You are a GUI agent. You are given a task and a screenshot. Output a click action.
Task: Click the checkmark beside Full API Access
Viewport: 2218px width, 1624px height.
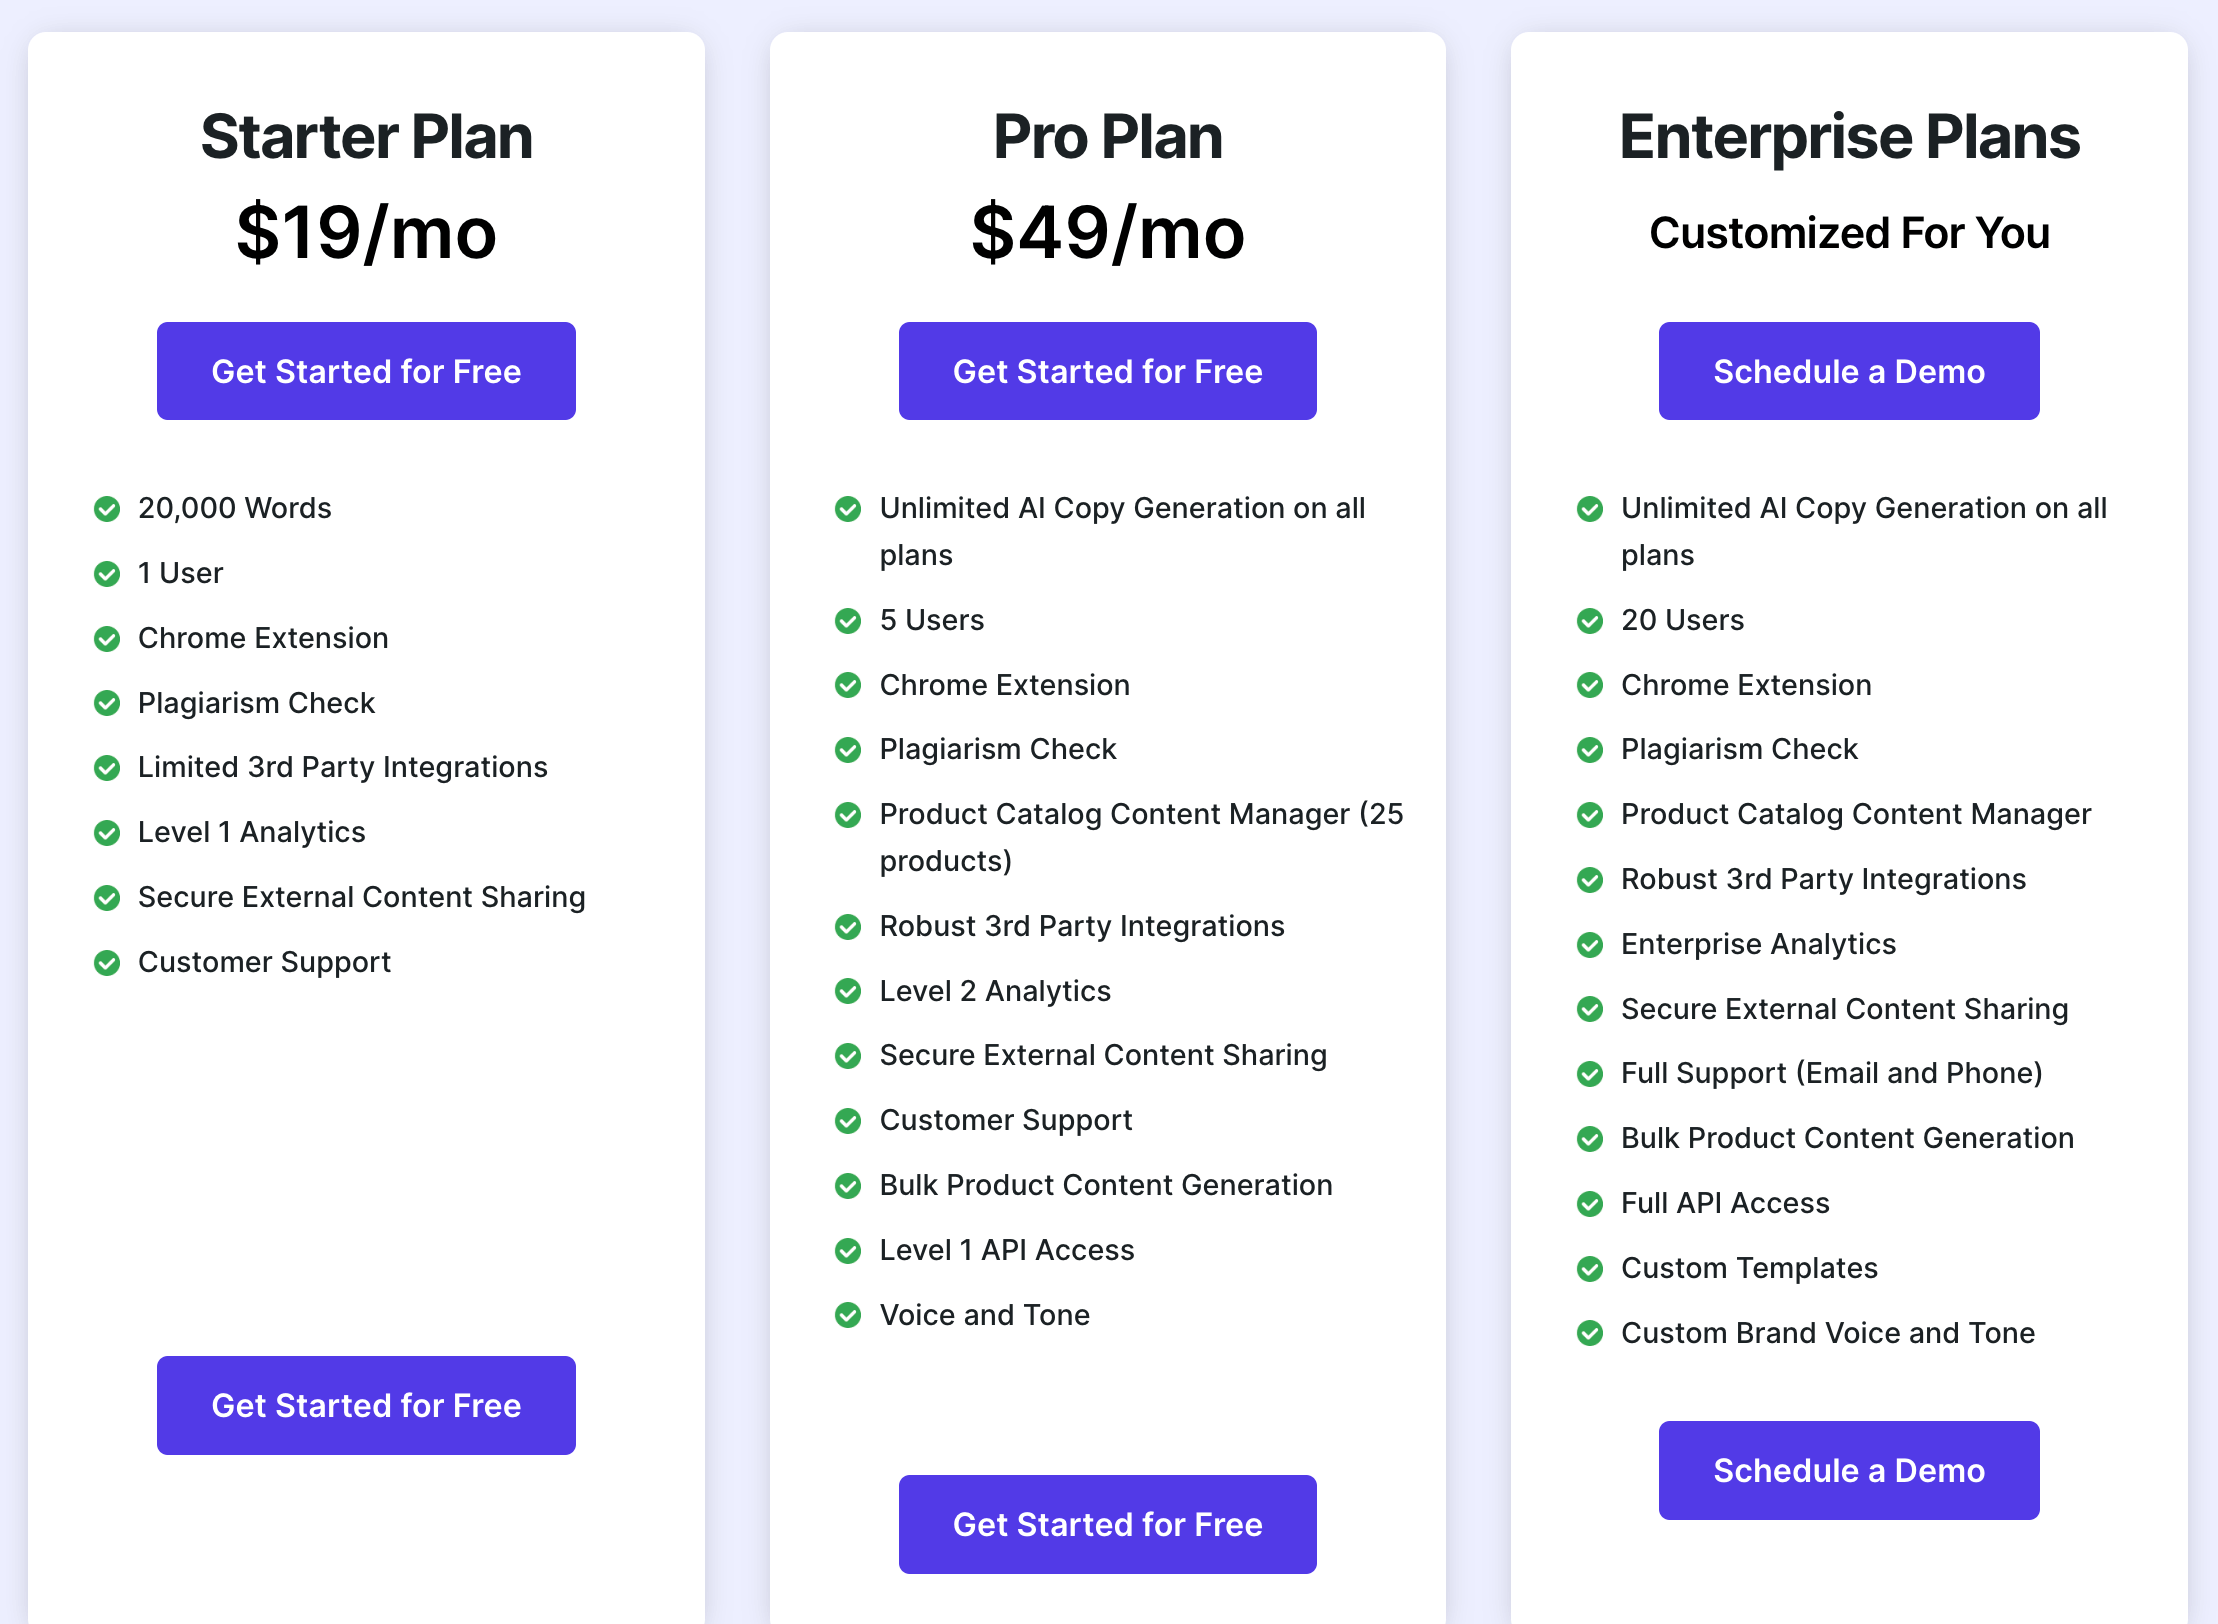click(x=1590, y=1204)
